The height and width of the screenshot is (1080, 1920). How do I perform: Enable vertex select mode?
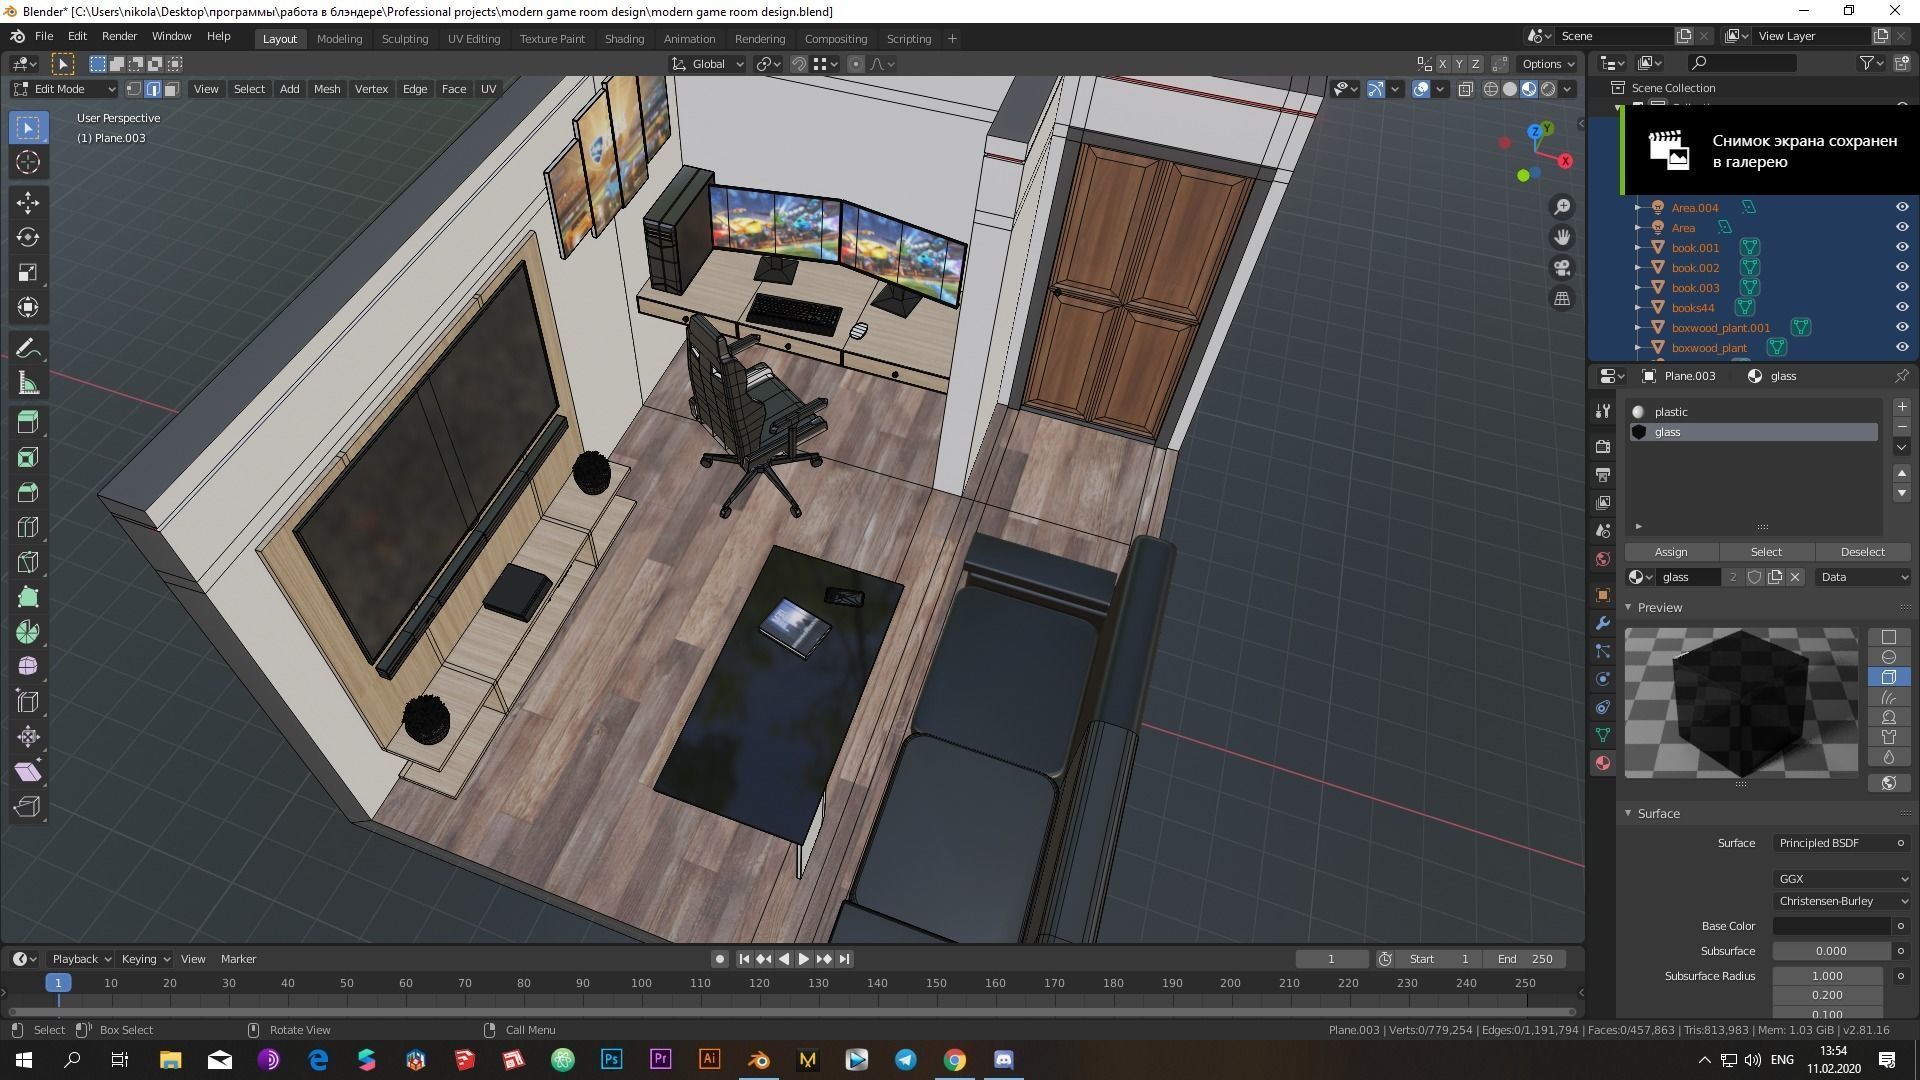point(134,89)
